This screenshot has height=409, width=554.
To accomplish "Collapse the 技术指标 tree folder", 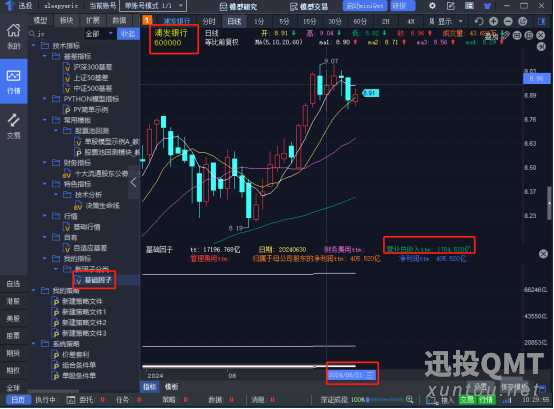I will point(34,46).
